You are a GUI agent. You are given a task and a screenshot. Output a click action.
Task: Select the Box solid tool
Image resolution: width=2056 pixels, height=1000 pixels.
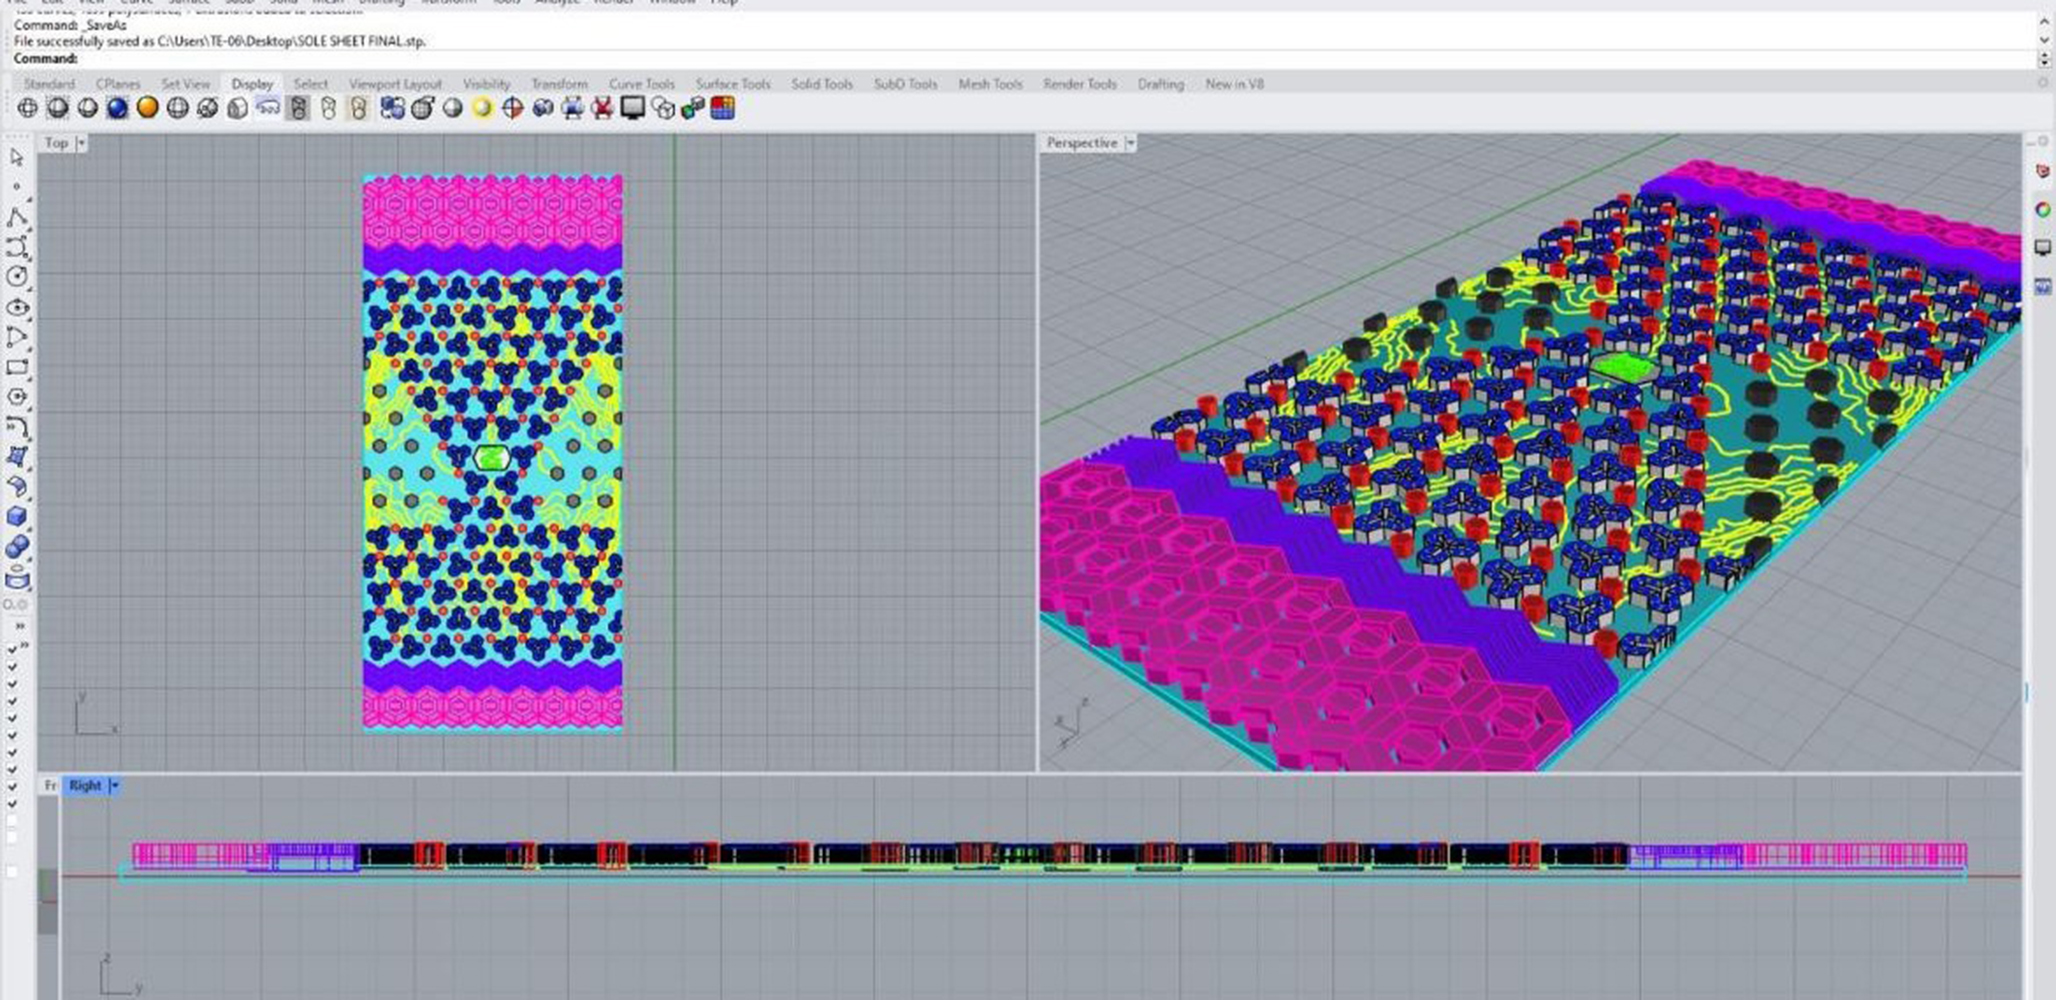coord(17,517)
